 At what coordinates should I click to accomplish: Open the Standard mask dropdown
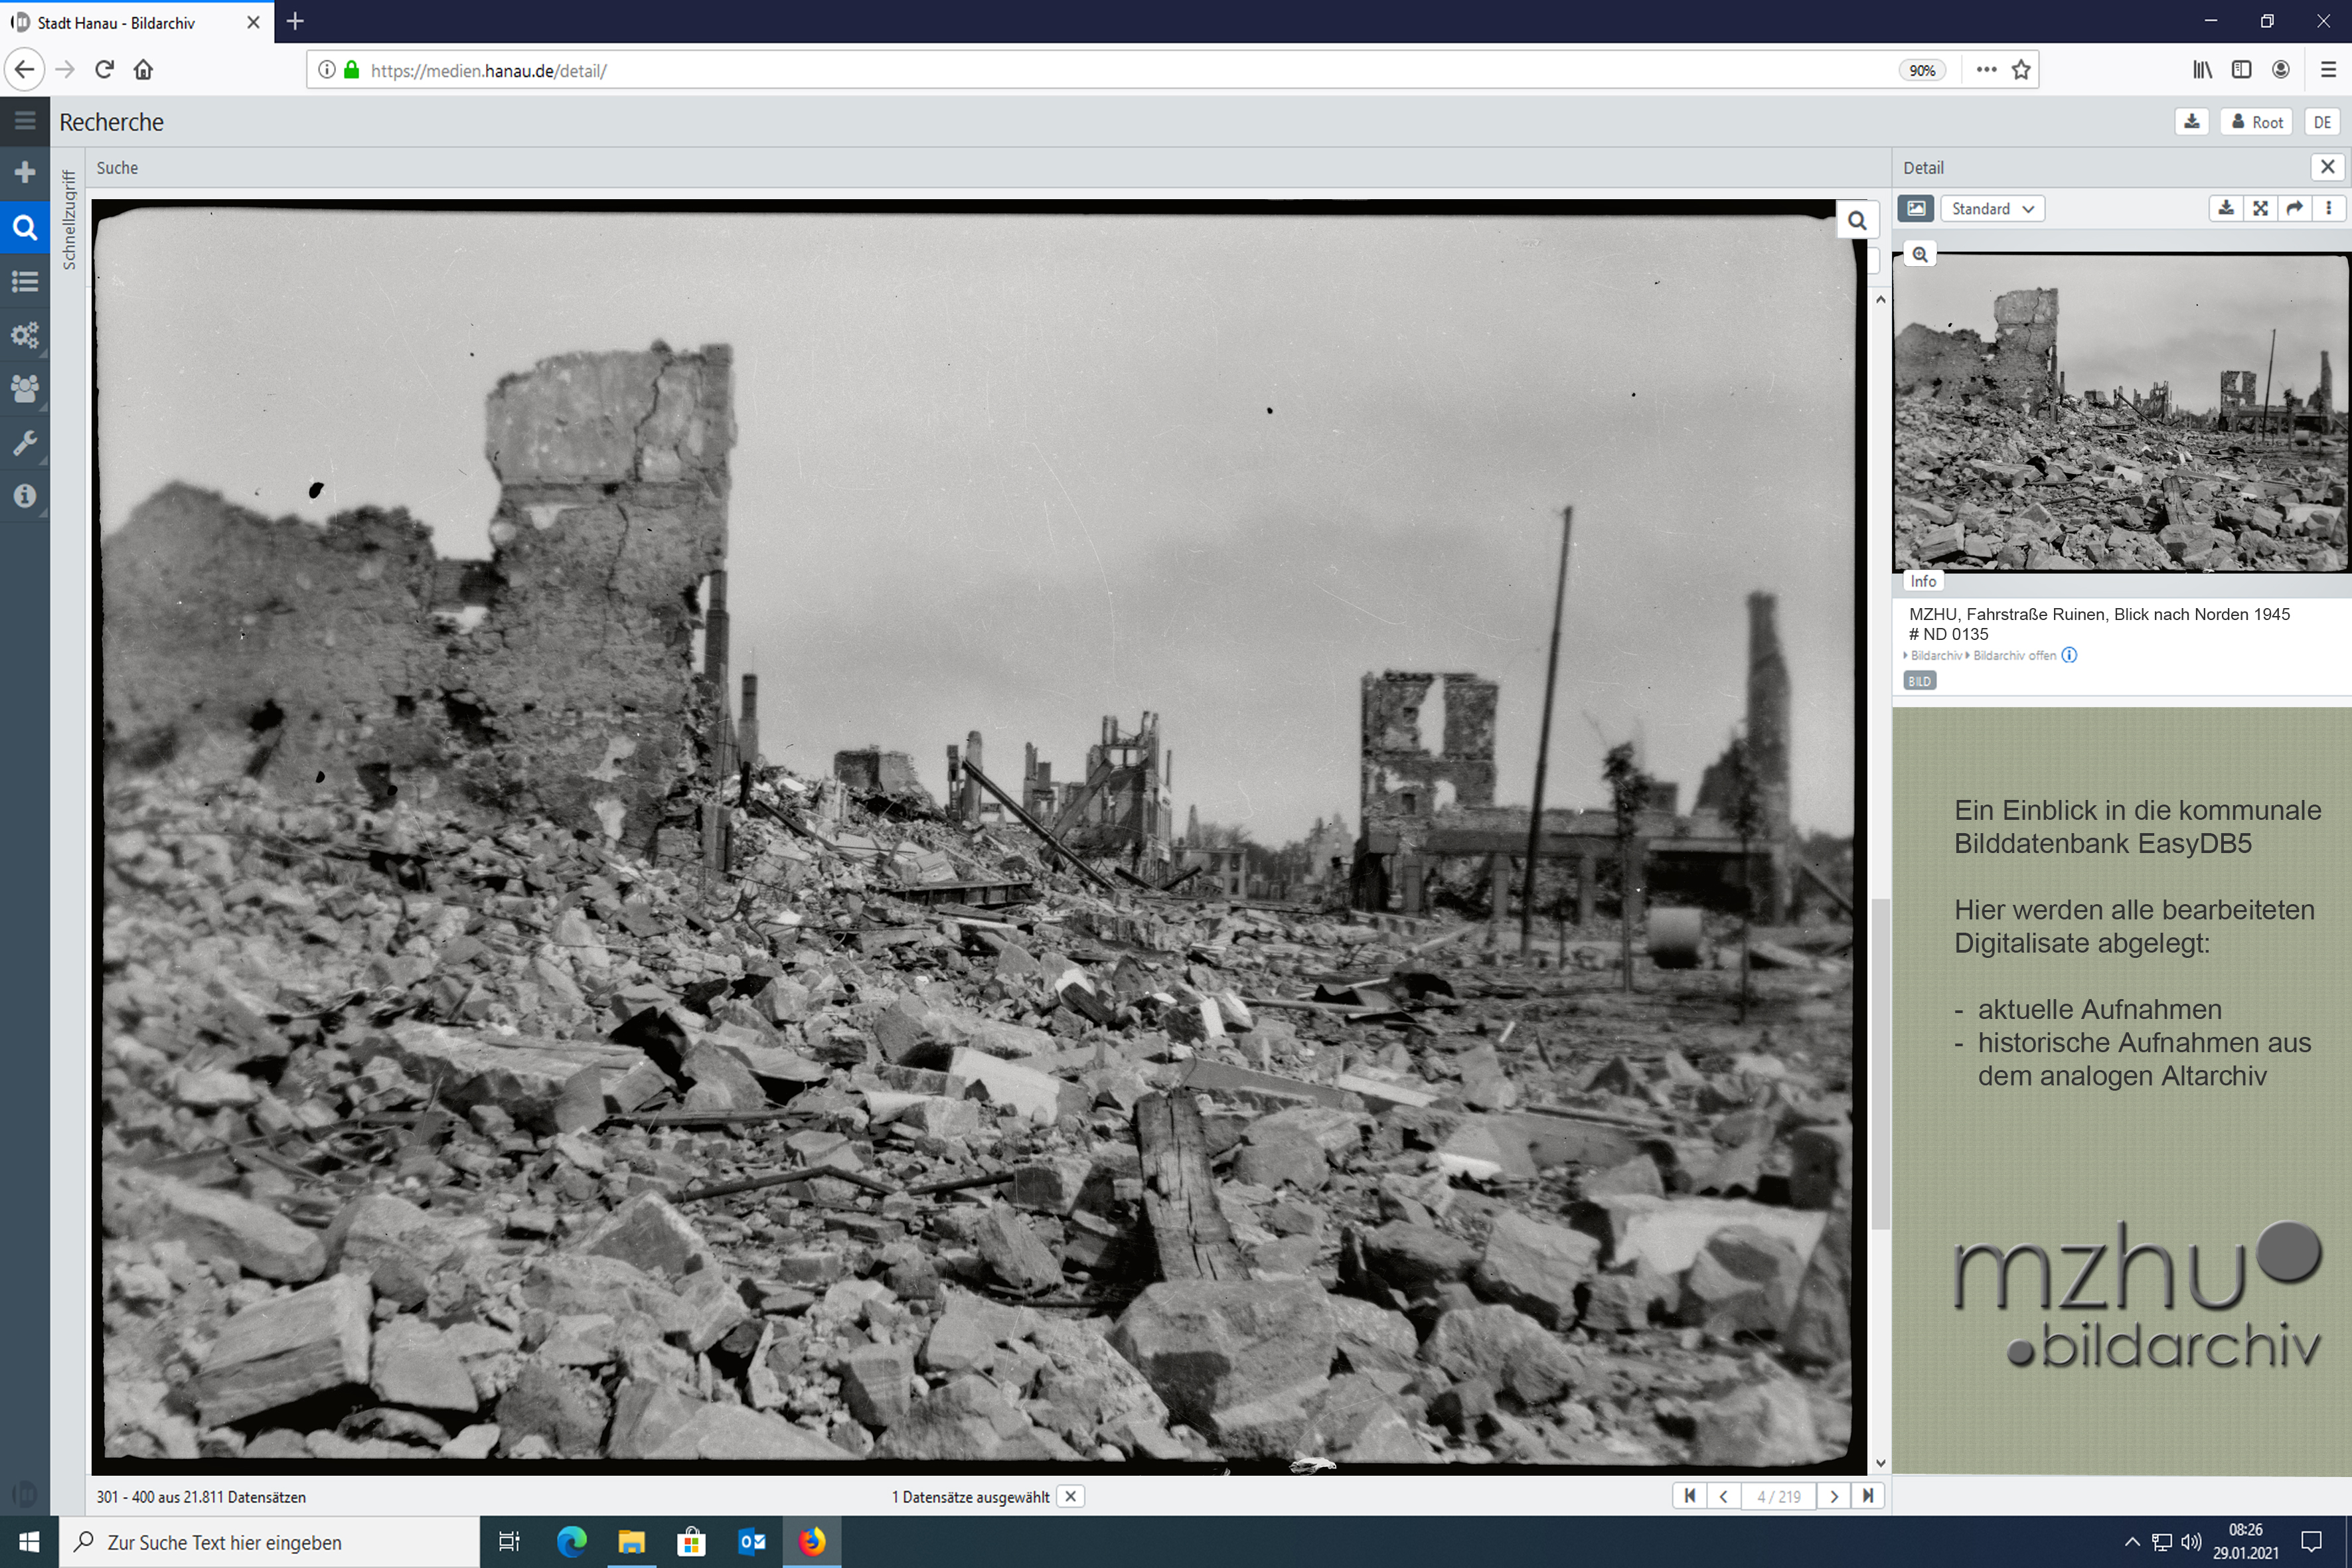coord(1992,208)
